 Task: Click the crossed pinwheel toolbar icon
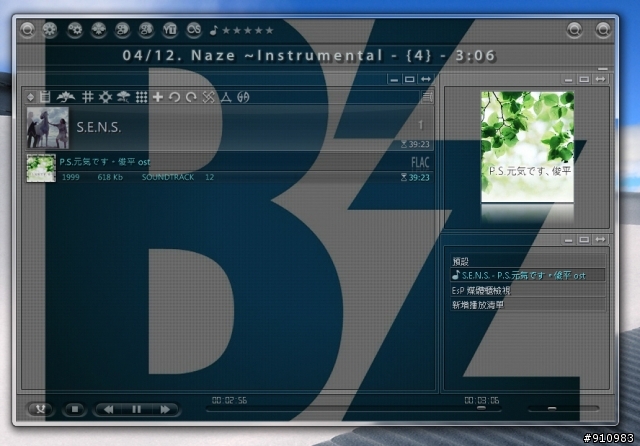coord(209,97)
